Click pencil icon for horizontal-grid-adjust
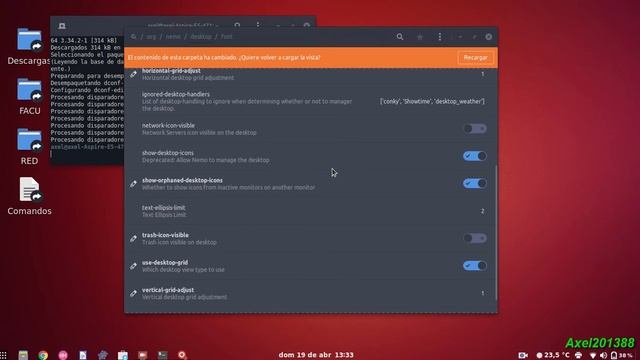Viewport: 640px width, 360px height. [x=133, y=74]
